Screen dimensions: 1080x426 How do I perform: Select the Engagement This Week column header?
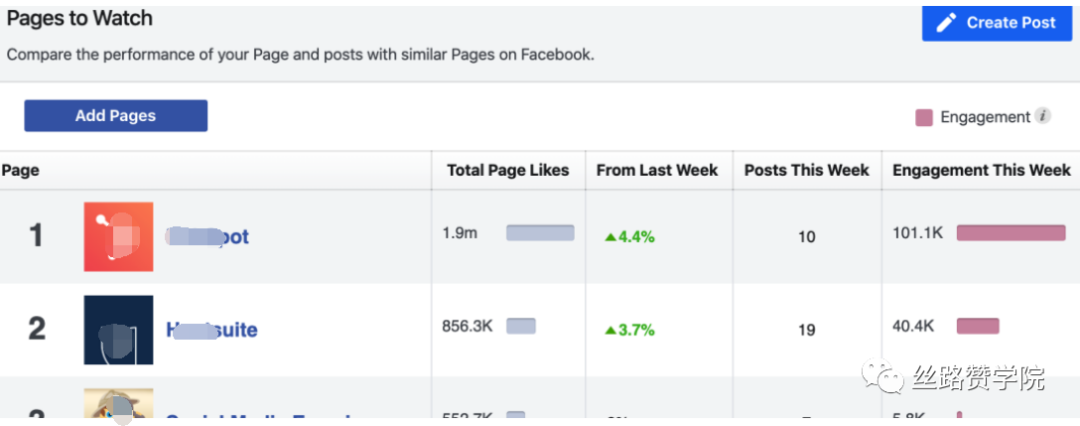[982, 170]
